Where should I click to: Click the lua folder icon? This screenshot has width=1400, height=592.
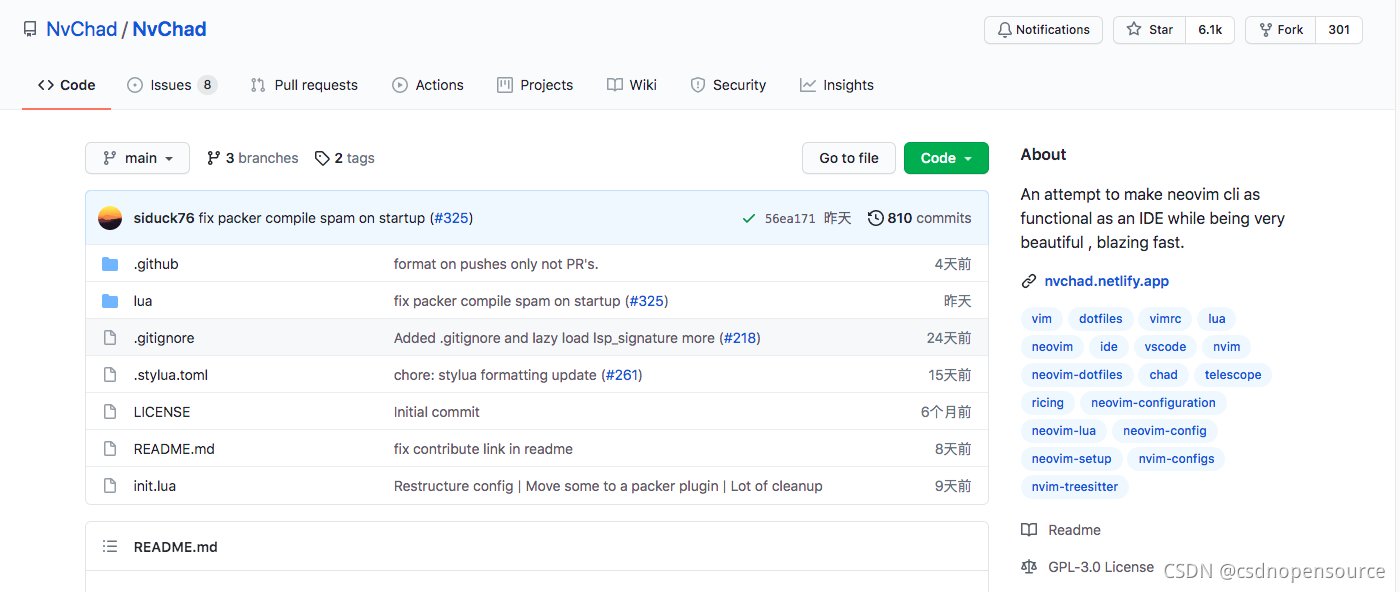pos(110,301)
